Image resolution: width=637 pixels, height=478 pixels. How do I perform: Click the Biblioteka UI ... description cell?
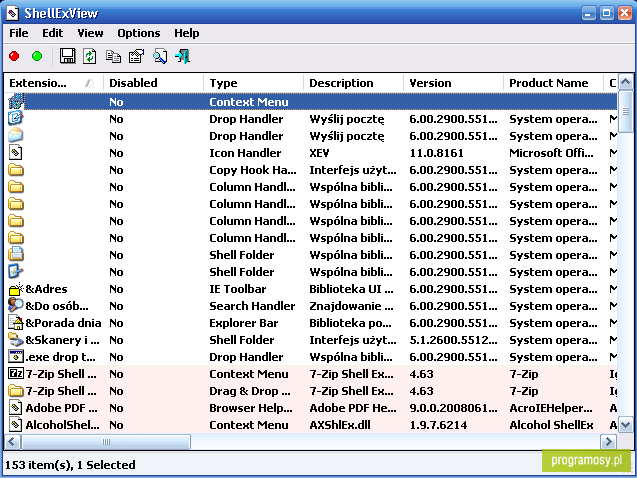[351, 289]
